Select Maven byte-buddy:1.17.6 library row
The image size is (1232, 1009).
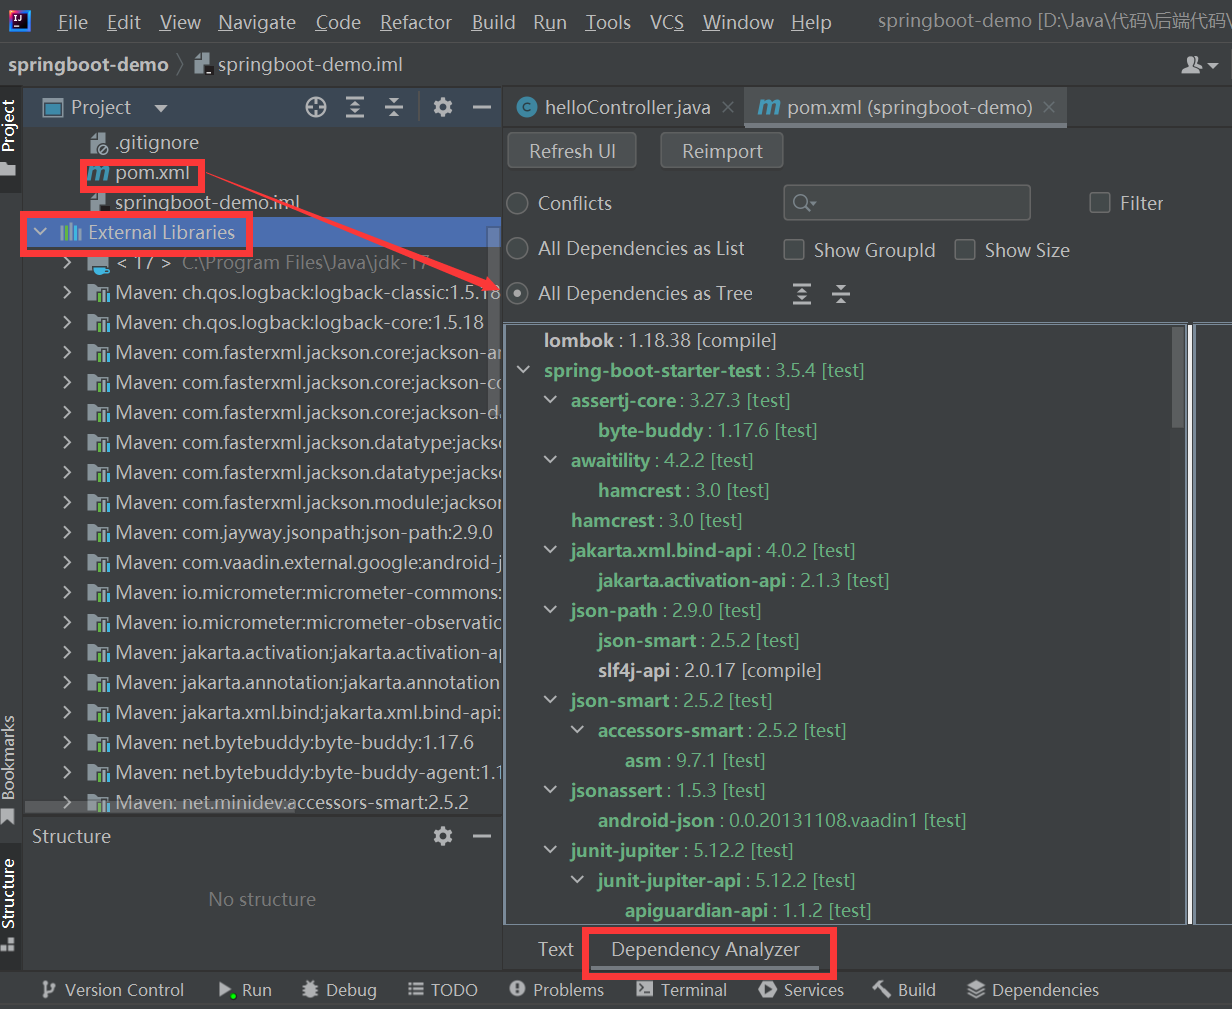(x=280, y=743)
